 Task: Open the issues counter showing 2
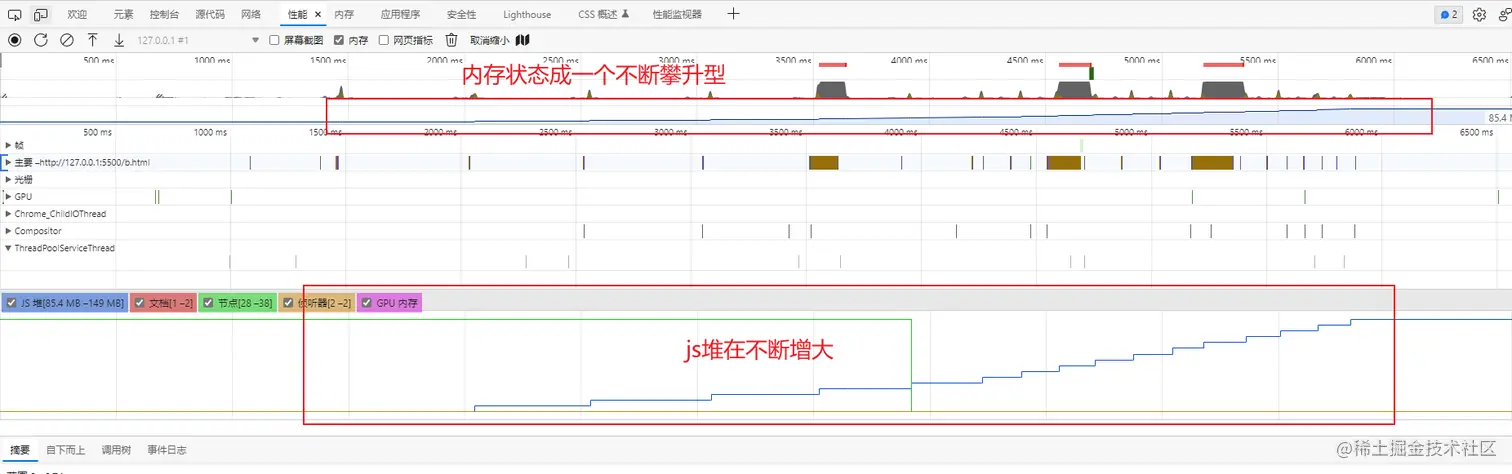pyautogui.click(x=1448, y=15)
